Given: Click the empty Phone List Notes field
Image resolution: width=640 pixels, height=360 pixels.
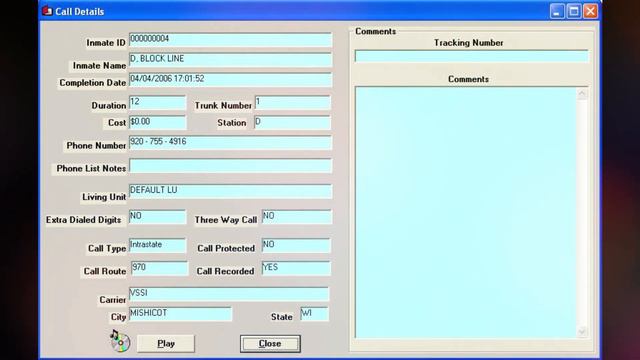Looking at the screenshot, I should click(x=230, y=166).
